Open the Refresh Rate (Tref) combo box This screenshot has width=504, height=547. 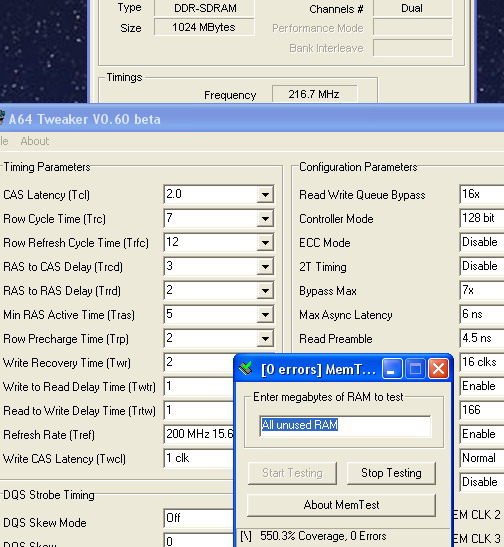pyautogui.click(x=199, y=434)
